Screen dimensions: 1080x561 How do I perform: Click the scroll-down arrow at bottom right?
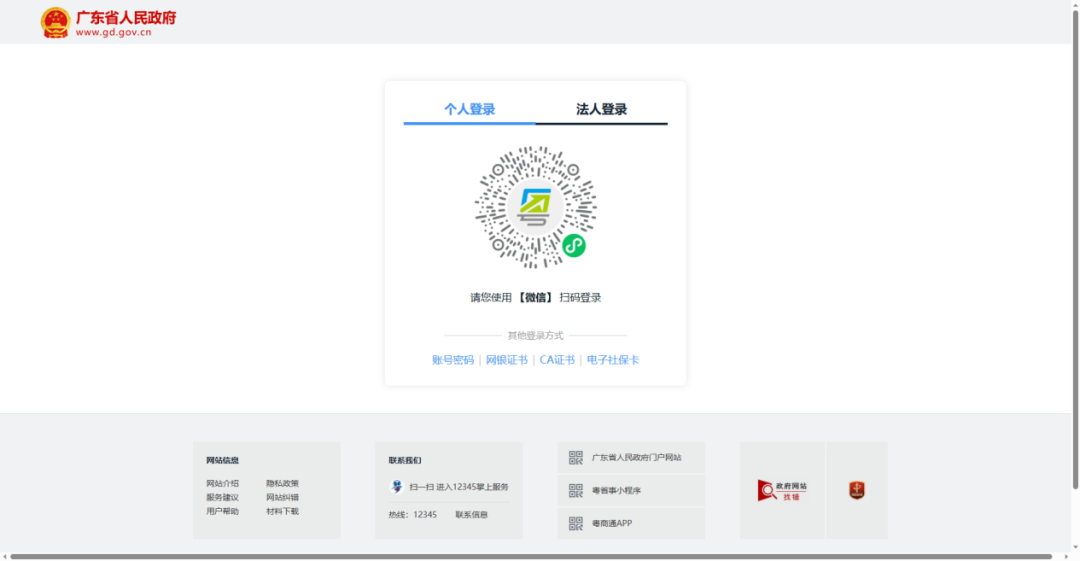tap(1075, 548)
